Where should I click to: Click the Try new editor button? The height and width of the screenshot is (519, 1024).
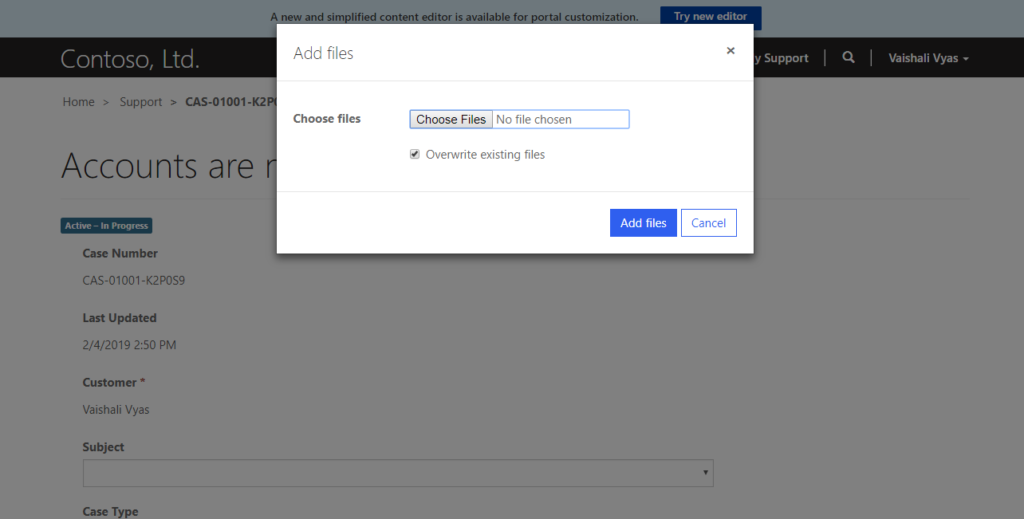711,16
